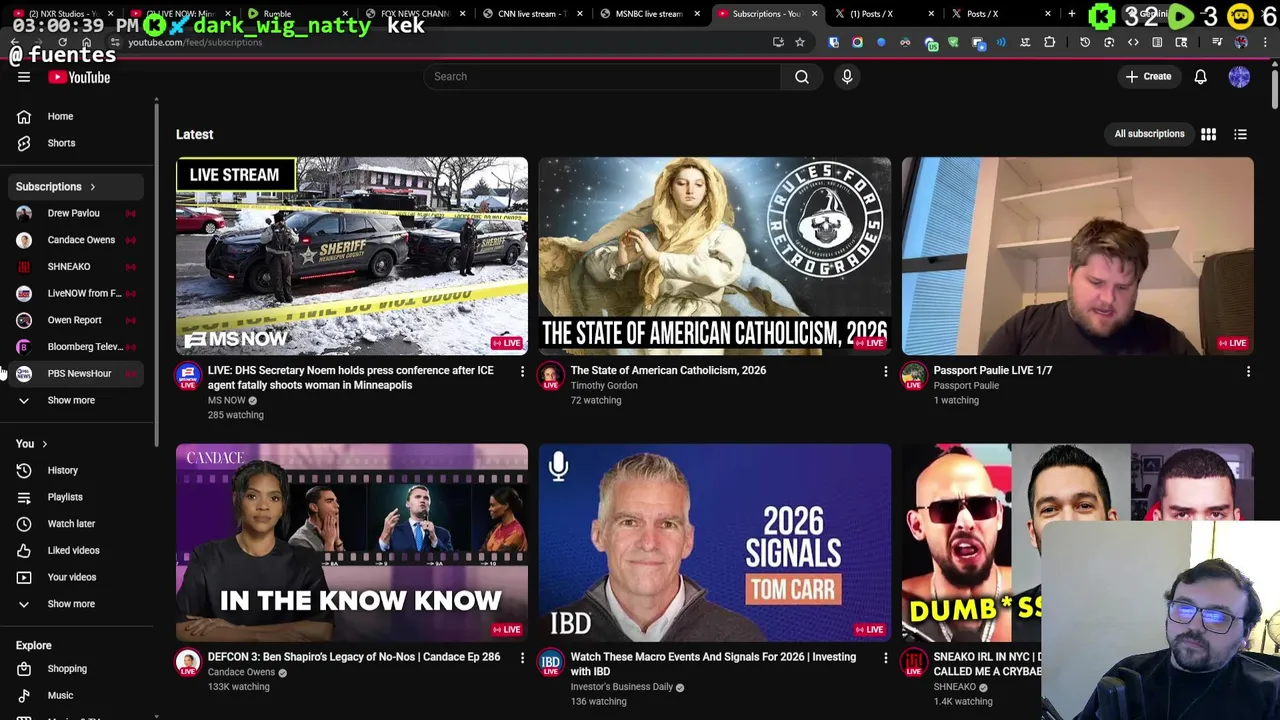The height and width of the screenshot is (720, 1280).
Task: Open the DHS Secretary Noem video title
Action: point(351,377)
